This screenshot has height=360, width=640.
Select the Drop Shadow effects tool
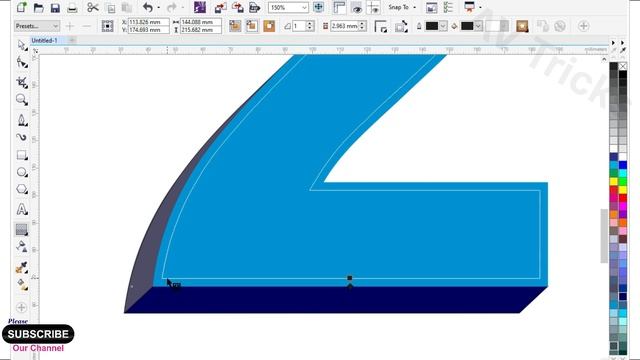(x=22, y=229)
